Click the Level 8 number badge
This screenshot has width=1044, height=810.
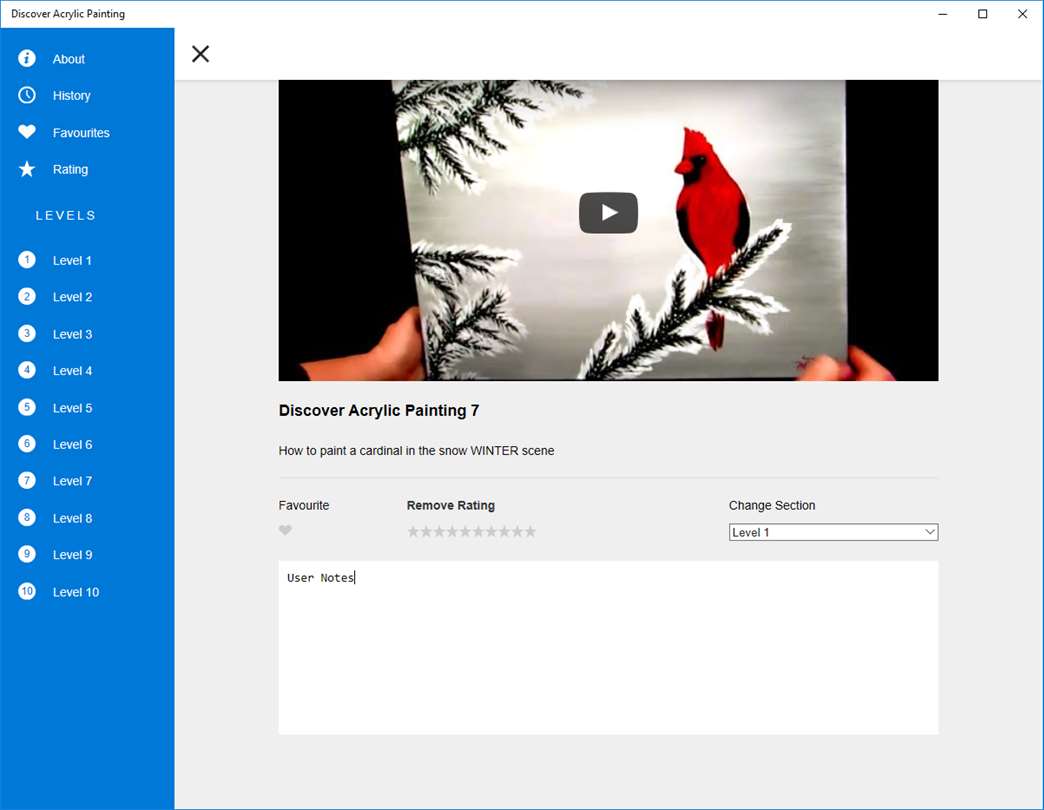click(27, 517)
